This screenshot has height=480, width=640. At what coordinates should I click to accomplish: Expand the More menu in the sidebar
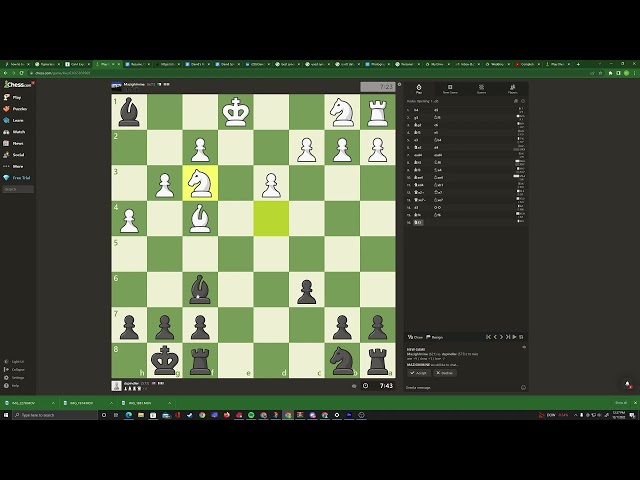click(x=13, y=166)
